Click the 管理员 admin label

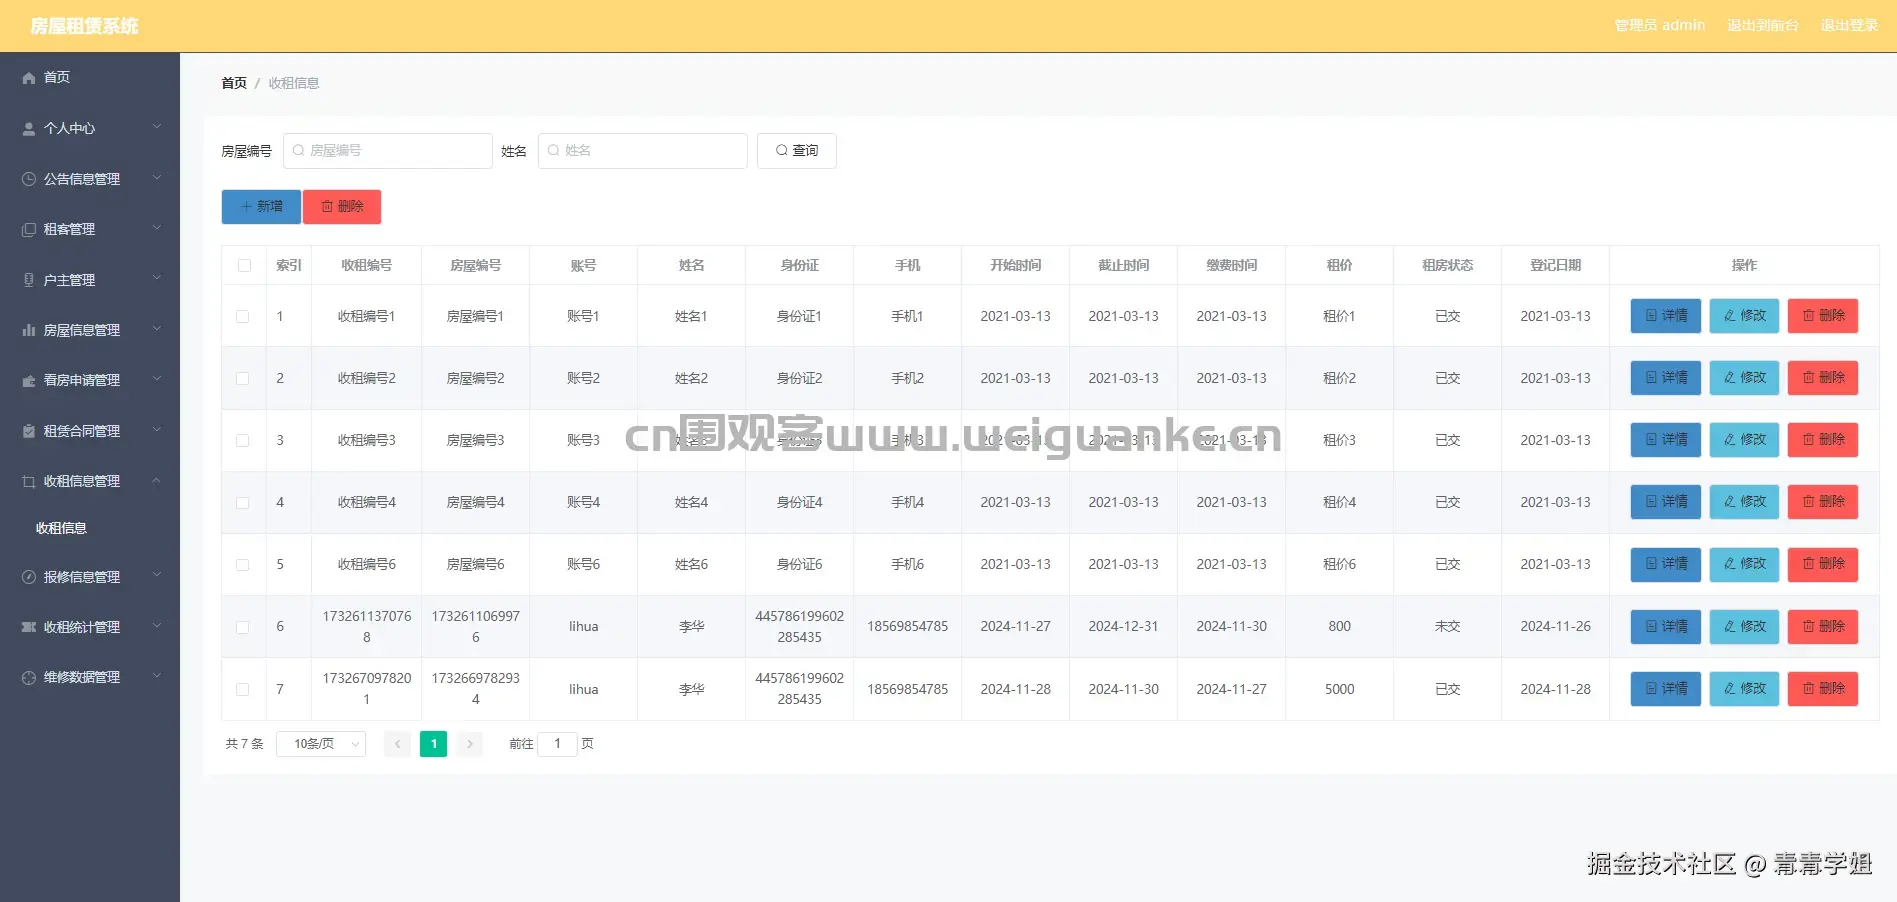[x=1660, y=25]
